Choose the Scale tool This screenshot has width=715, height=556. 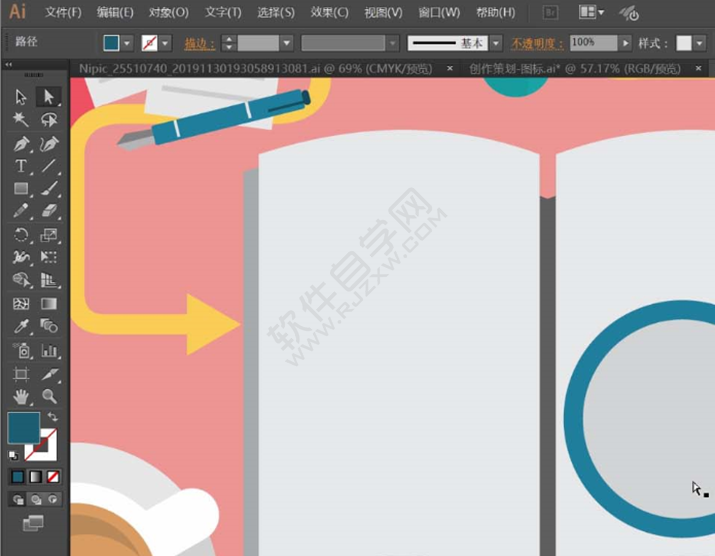coord(48,235)
